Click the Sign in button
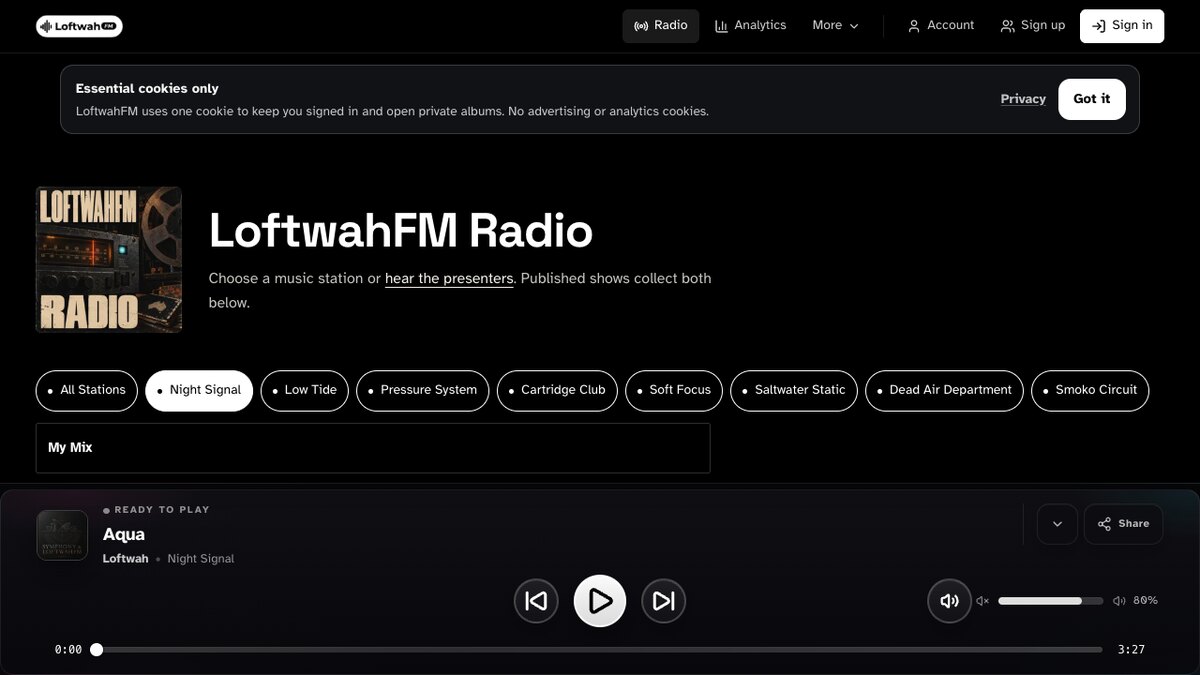 [x=1122, y=26]
